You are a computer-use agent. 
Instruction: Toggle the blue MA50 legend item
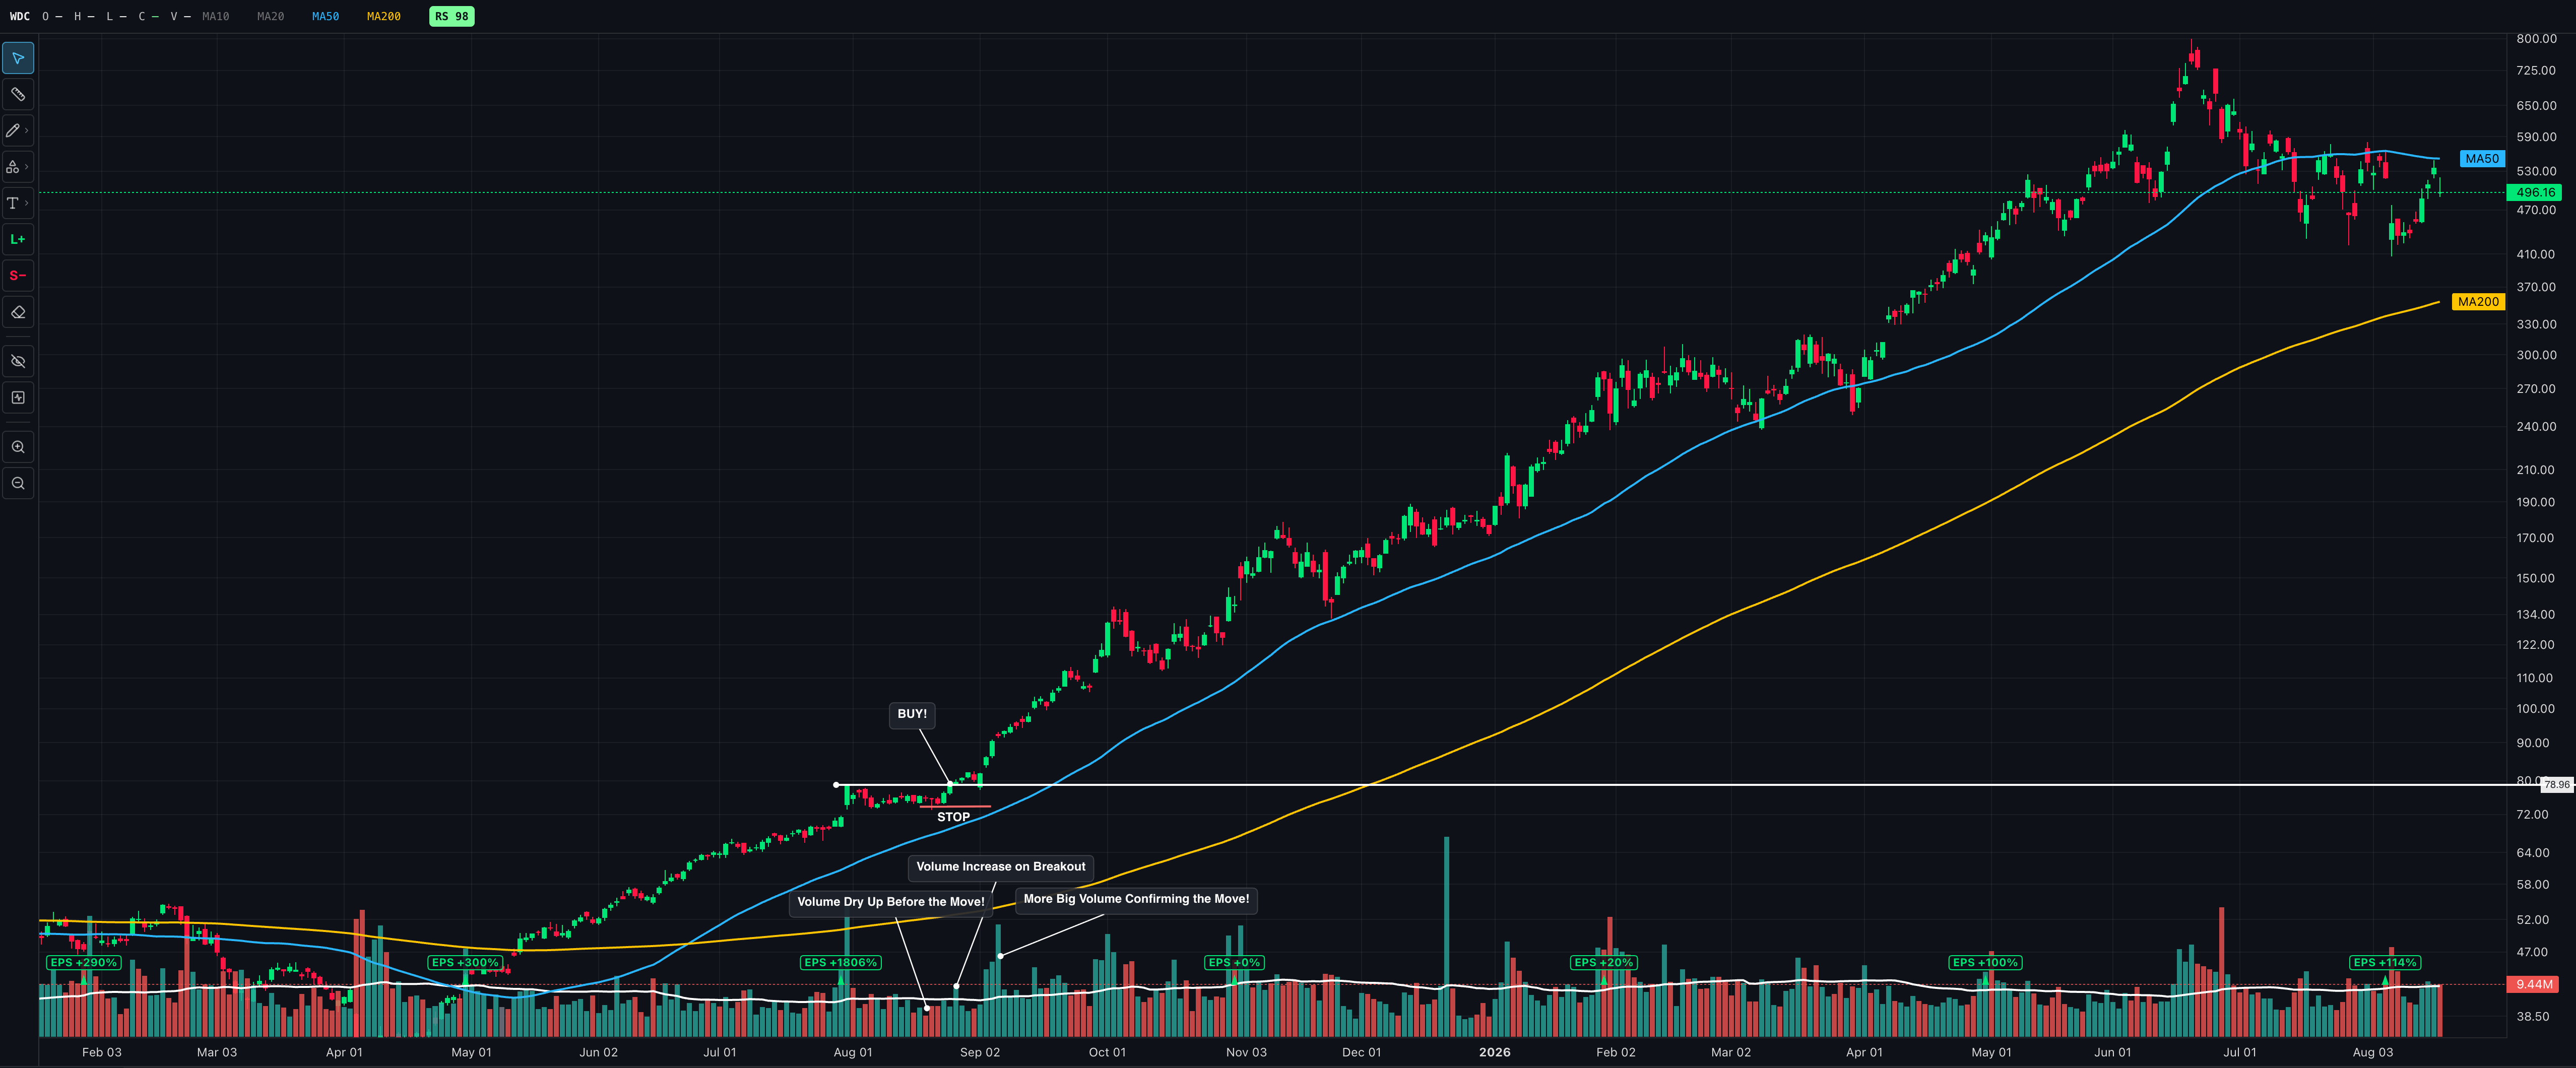325,16
